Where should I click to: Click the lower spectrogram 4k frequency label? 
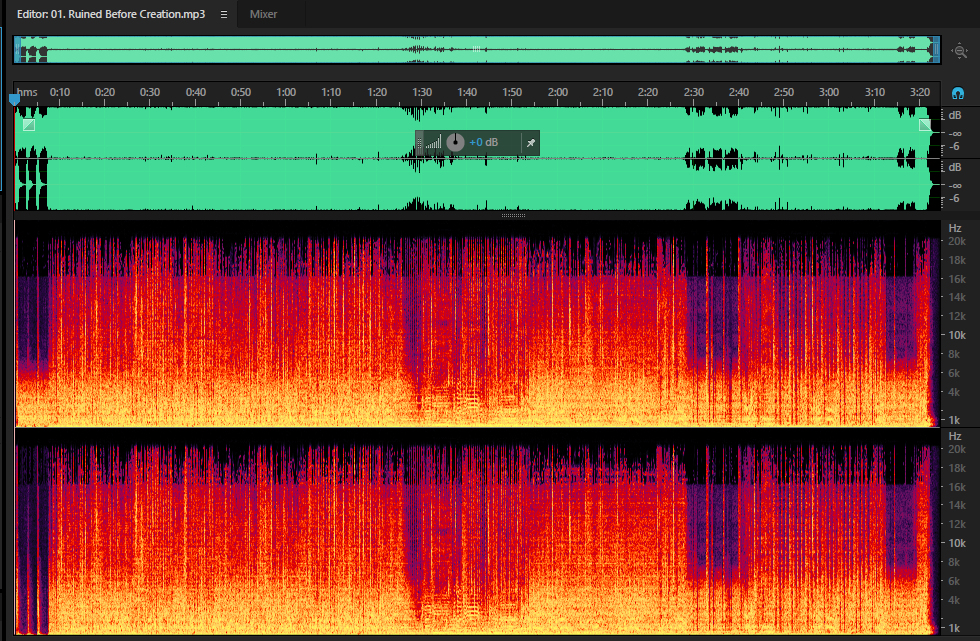954,600
